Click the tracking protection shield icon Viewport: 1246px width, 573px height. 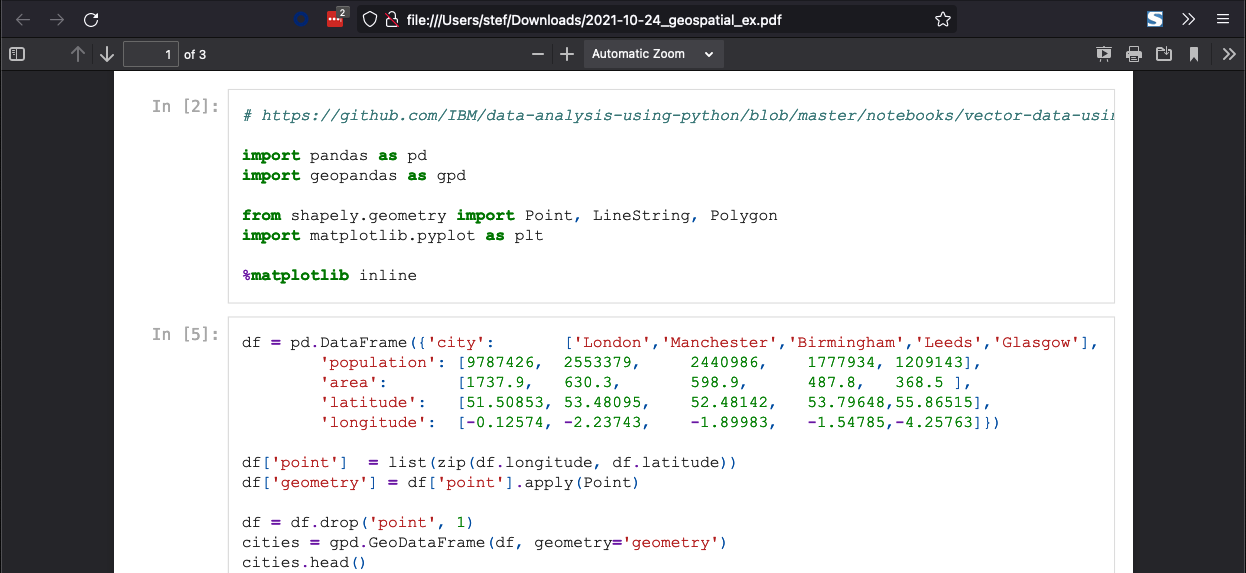click(369, 19)
